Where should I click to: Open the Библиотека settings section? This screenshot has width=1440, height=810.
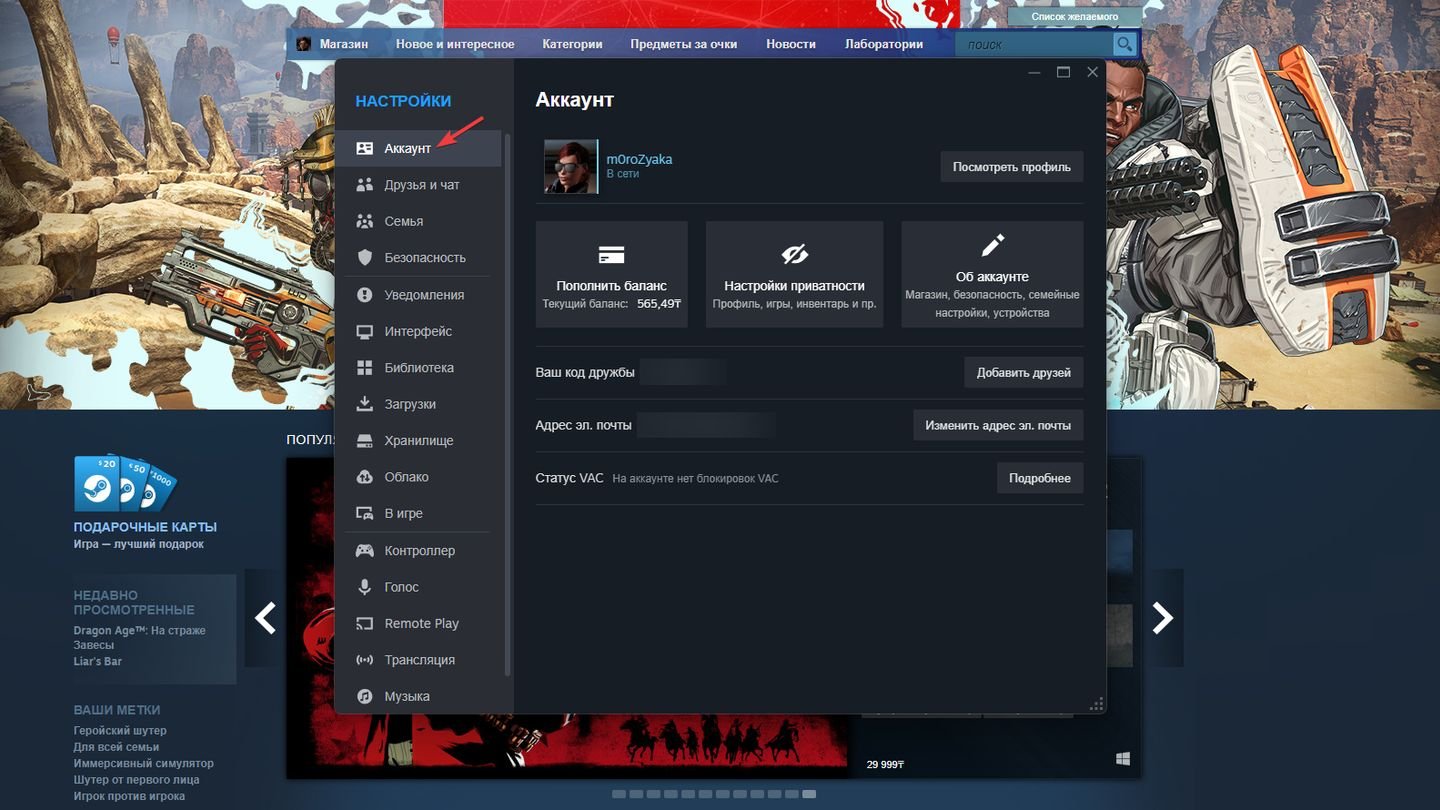pos(418,368)
